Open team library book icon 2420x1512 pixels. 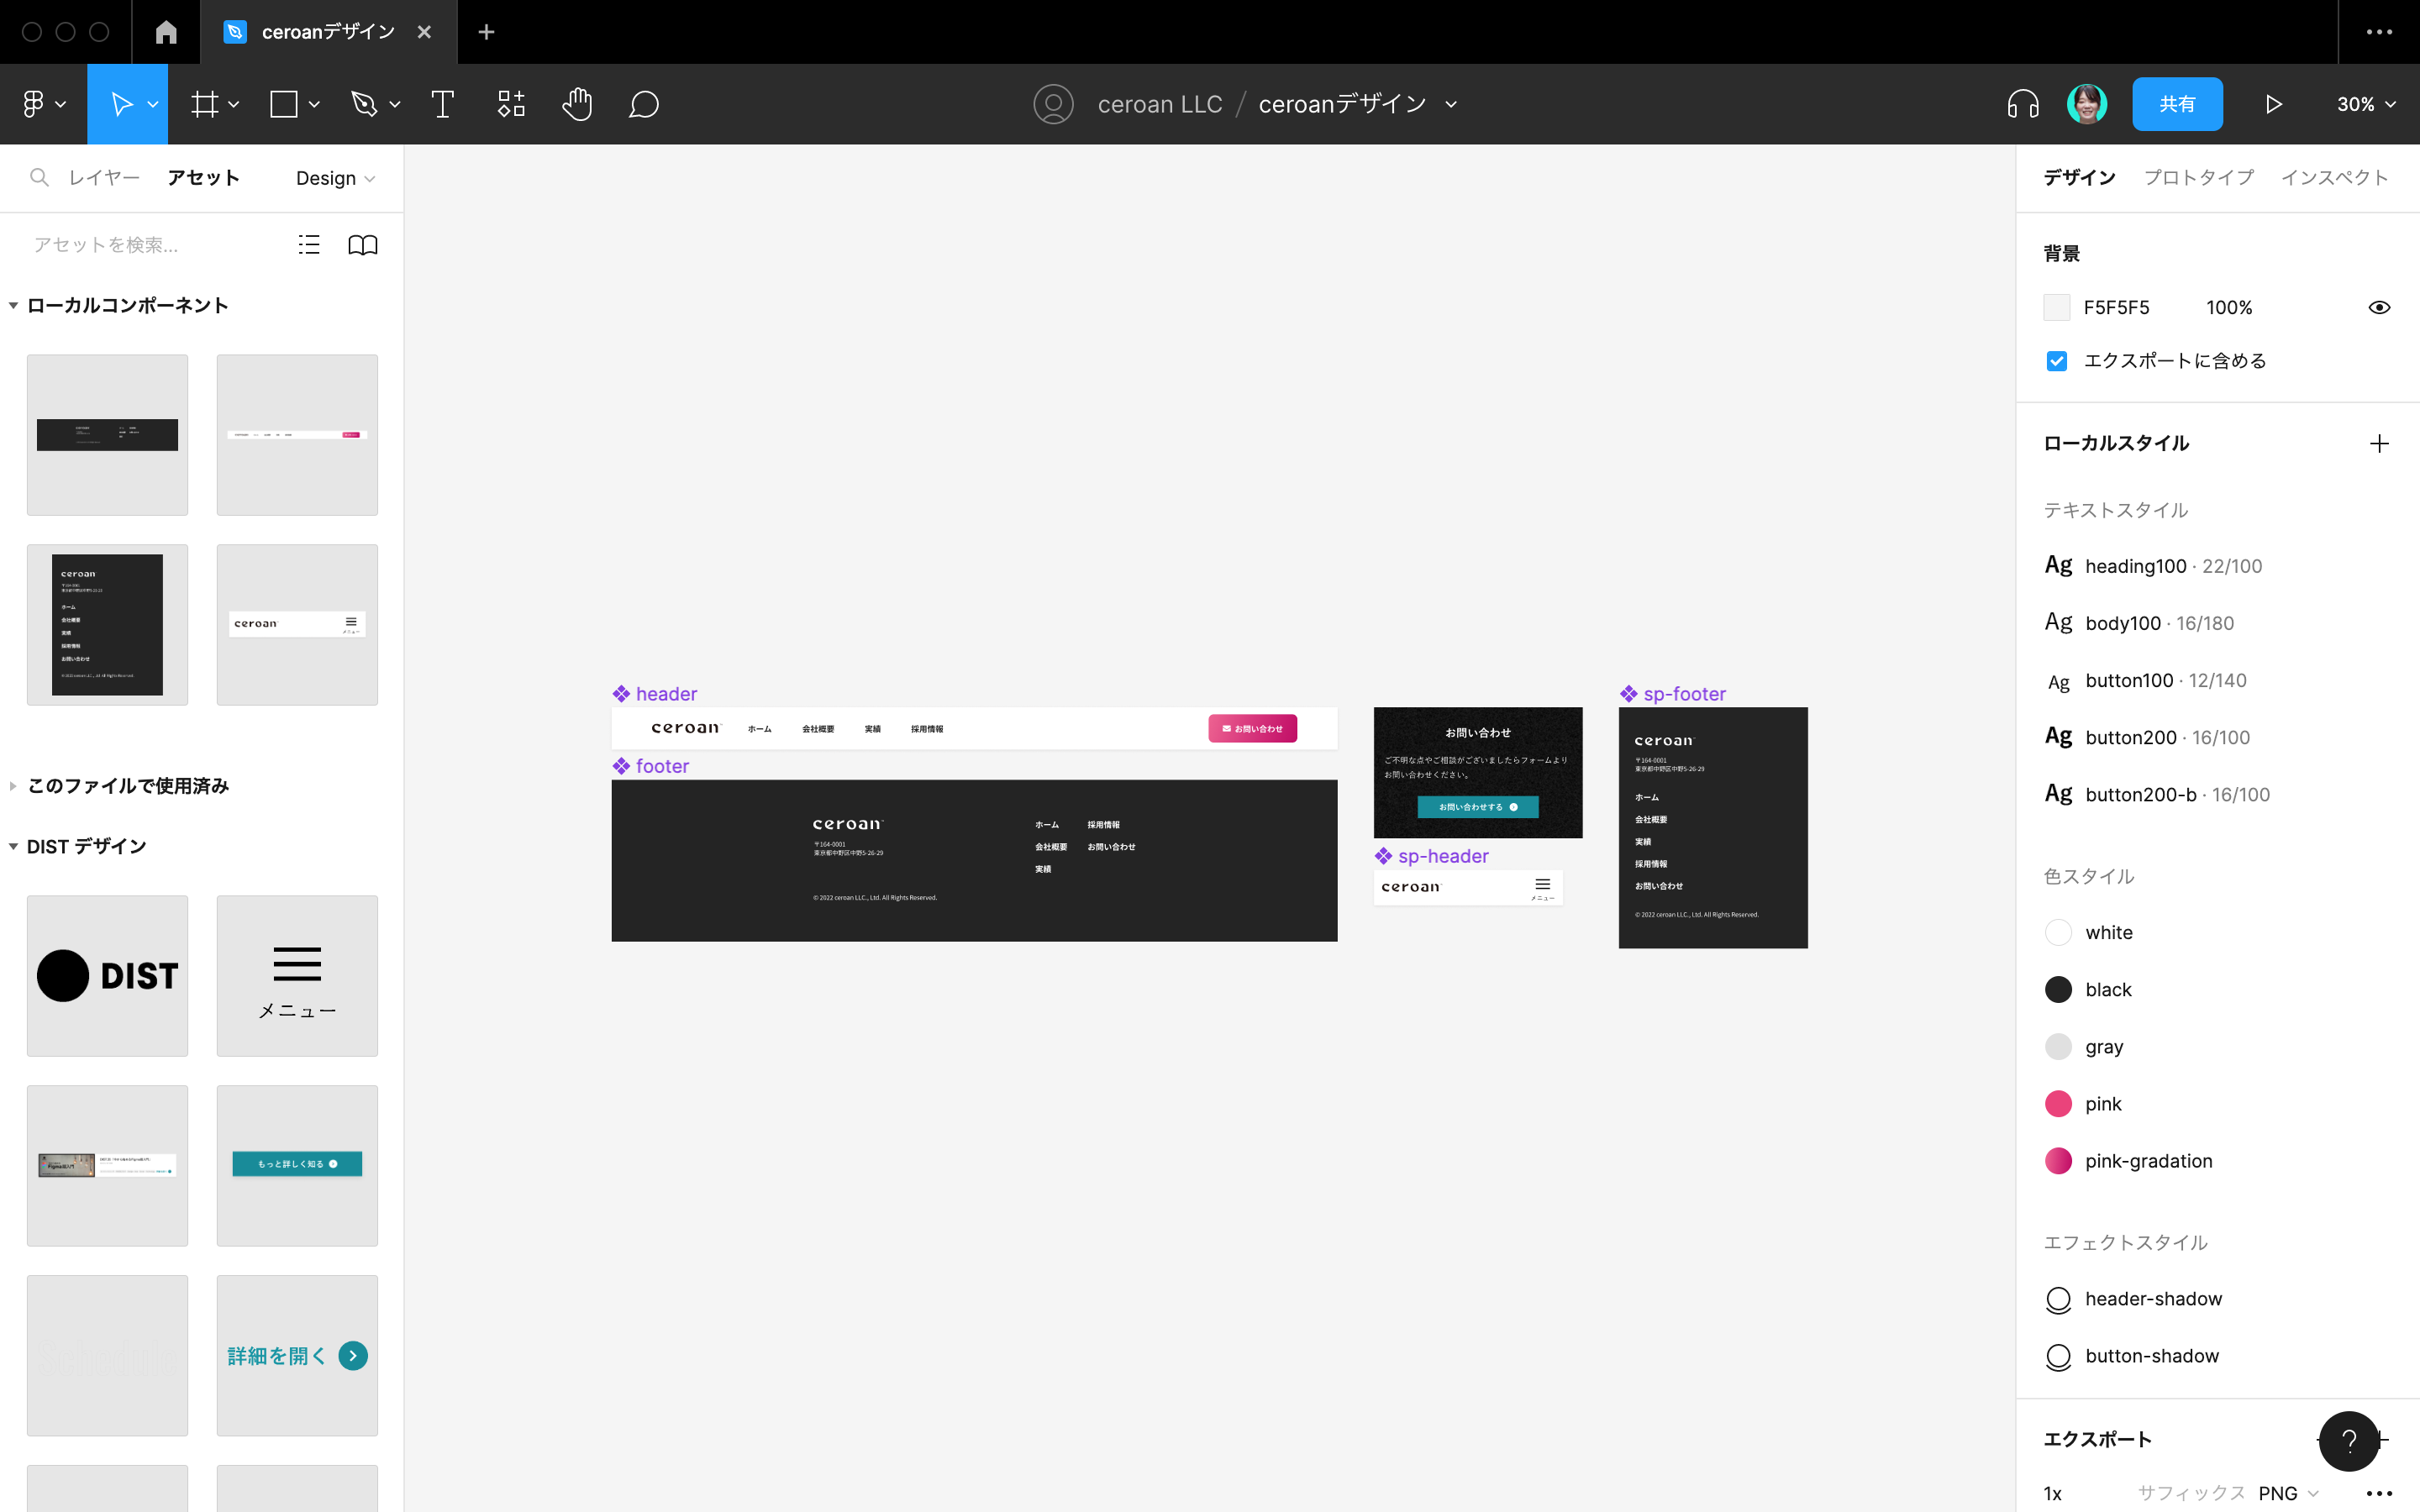click(x=363, y=245)
